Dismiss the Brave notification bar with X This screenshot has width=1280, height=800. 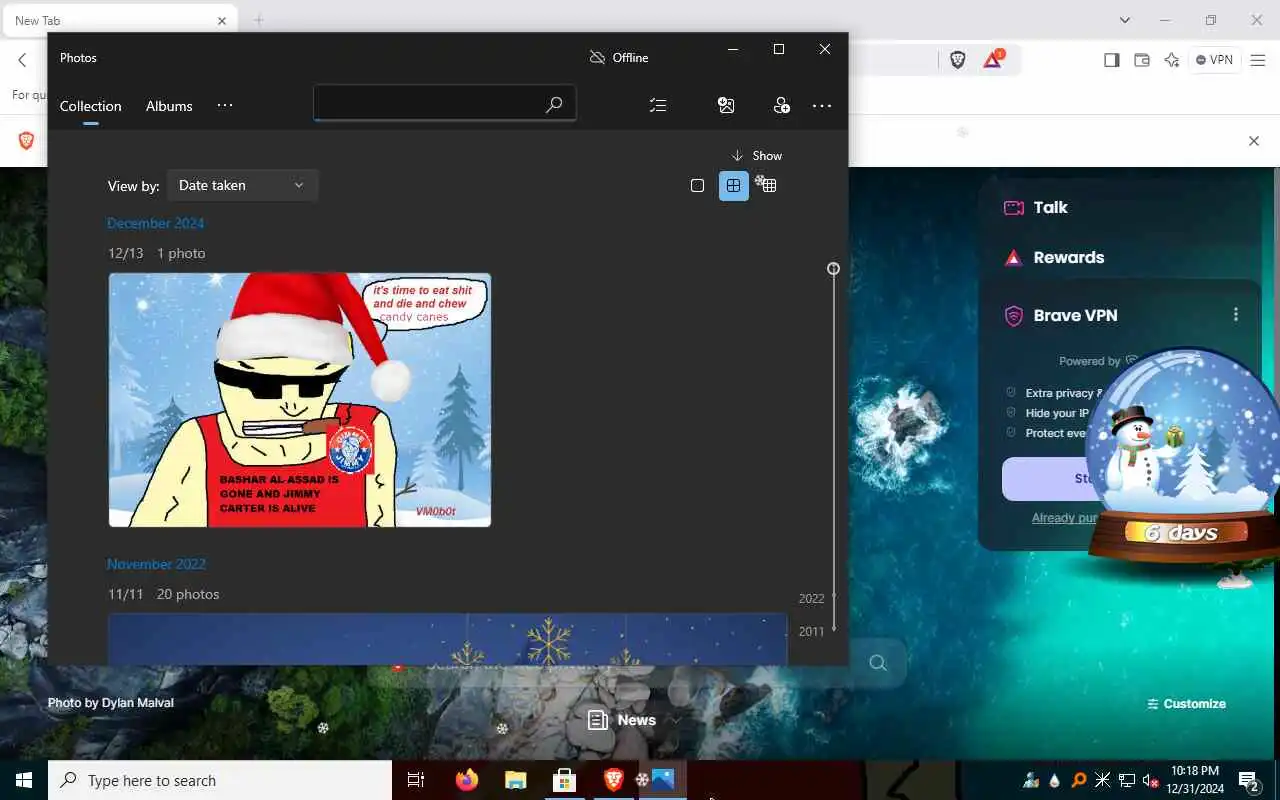pos(1254,141)
